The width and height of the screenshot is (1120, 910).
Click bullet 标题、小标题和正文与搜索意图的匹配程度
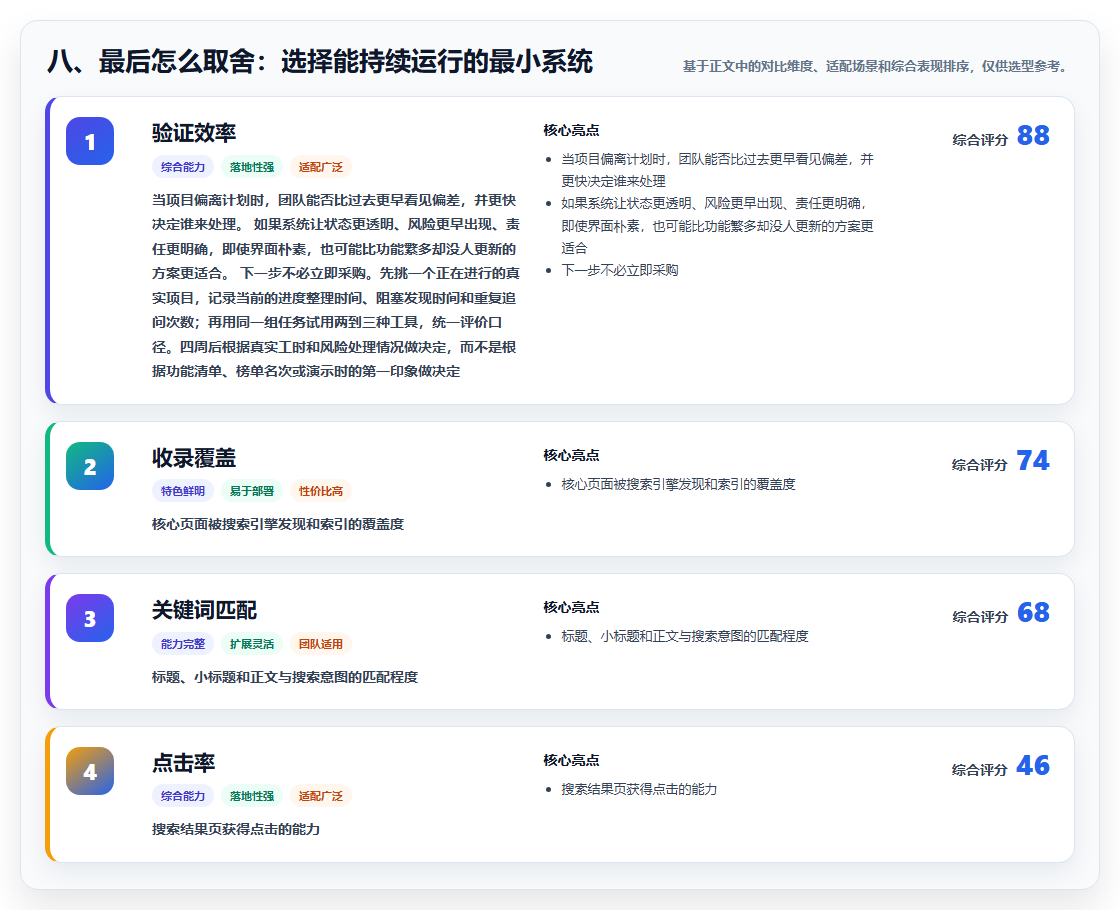click(685, 636)
